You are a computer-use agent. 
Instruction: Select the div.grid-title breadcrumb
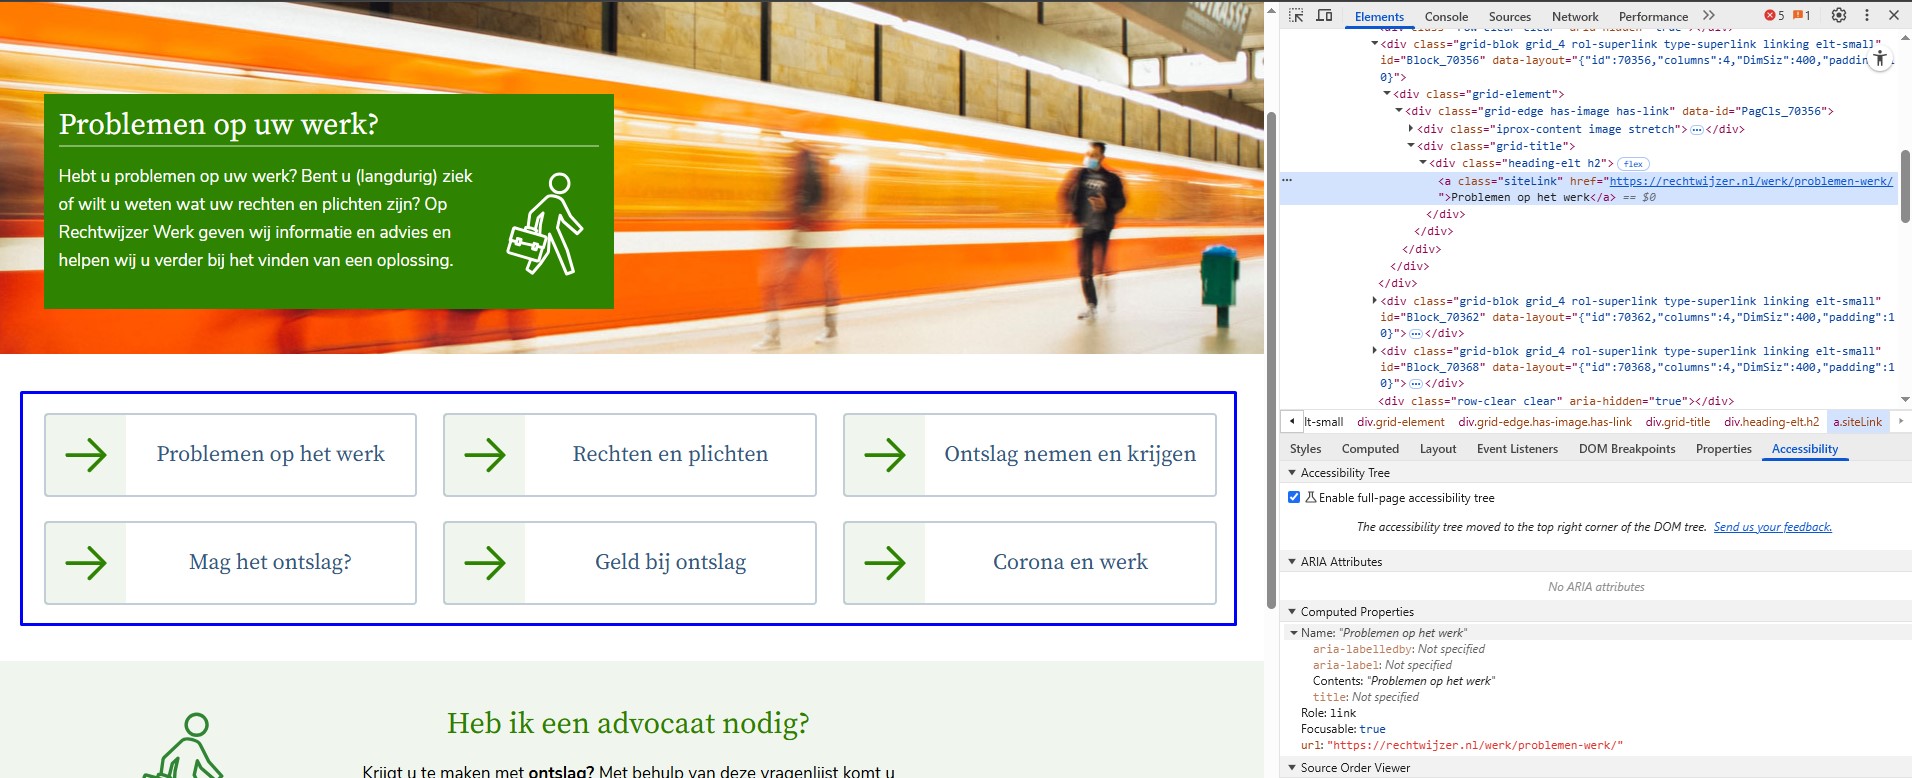[1677, 422]
